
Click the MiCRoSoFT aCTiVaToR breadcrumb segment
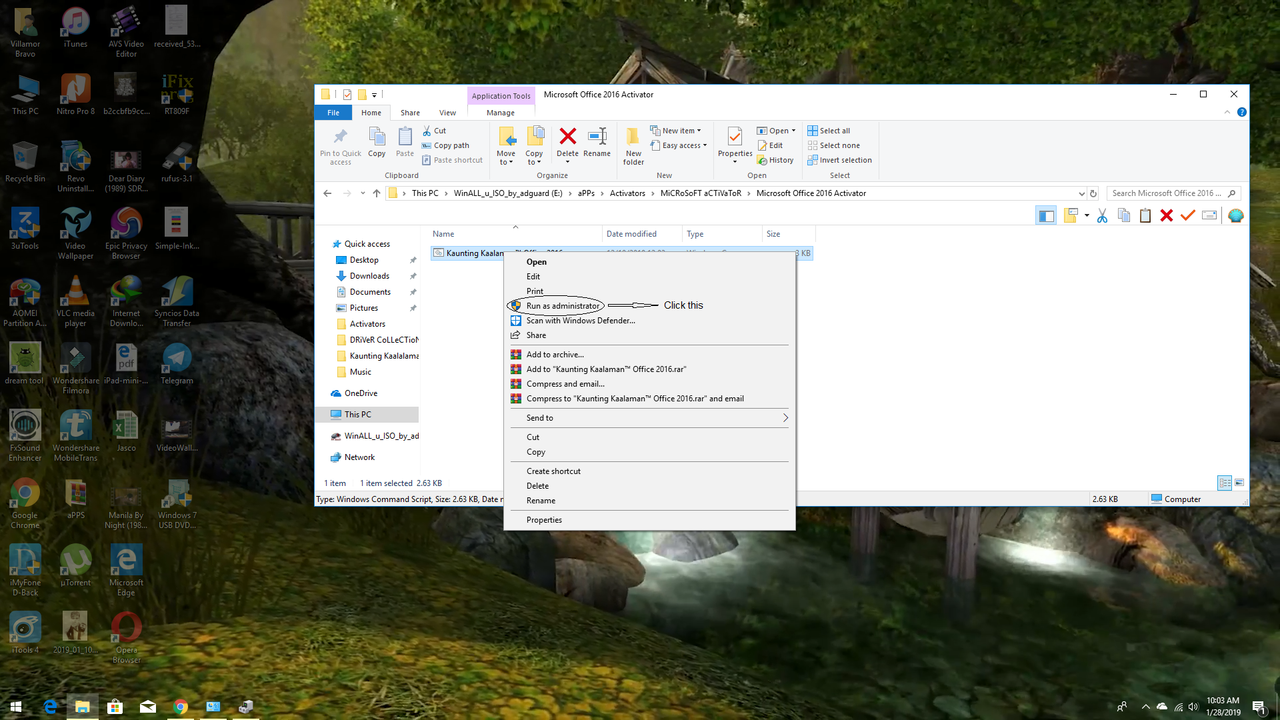click(x=699, y=193)
